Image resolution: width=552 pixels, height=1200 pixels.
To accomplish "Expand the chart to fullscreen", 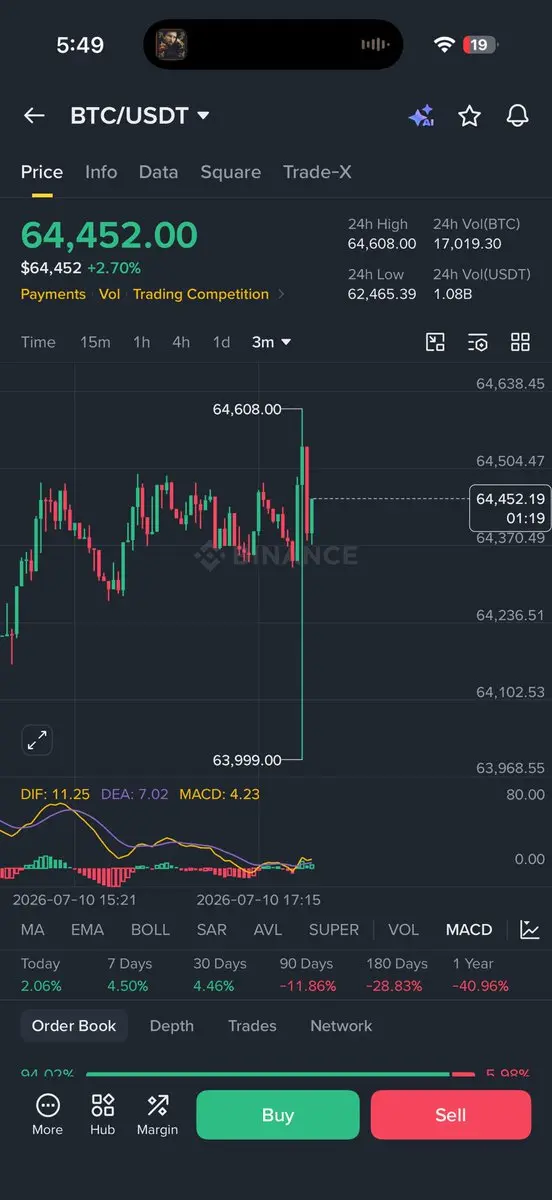I will tap(37, 741).
